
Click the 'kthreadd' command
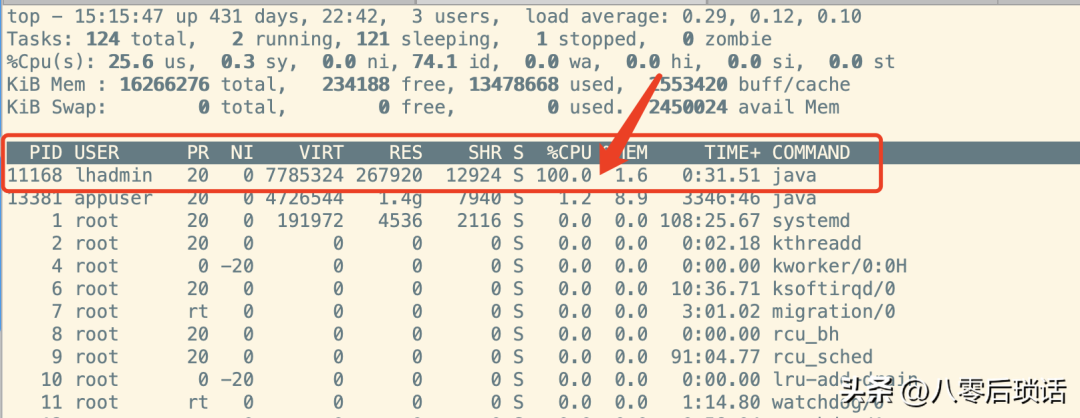click(817, 244)
